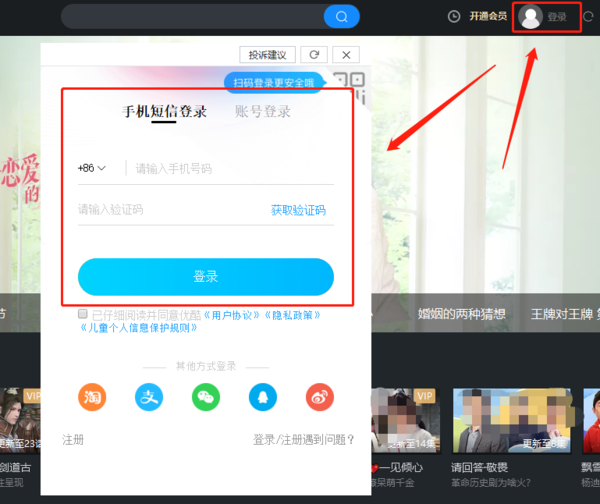The height and width of the screenshot is (504, 600).
Task: Click the refresh icon at top right
Action: (x=588, y=16)
